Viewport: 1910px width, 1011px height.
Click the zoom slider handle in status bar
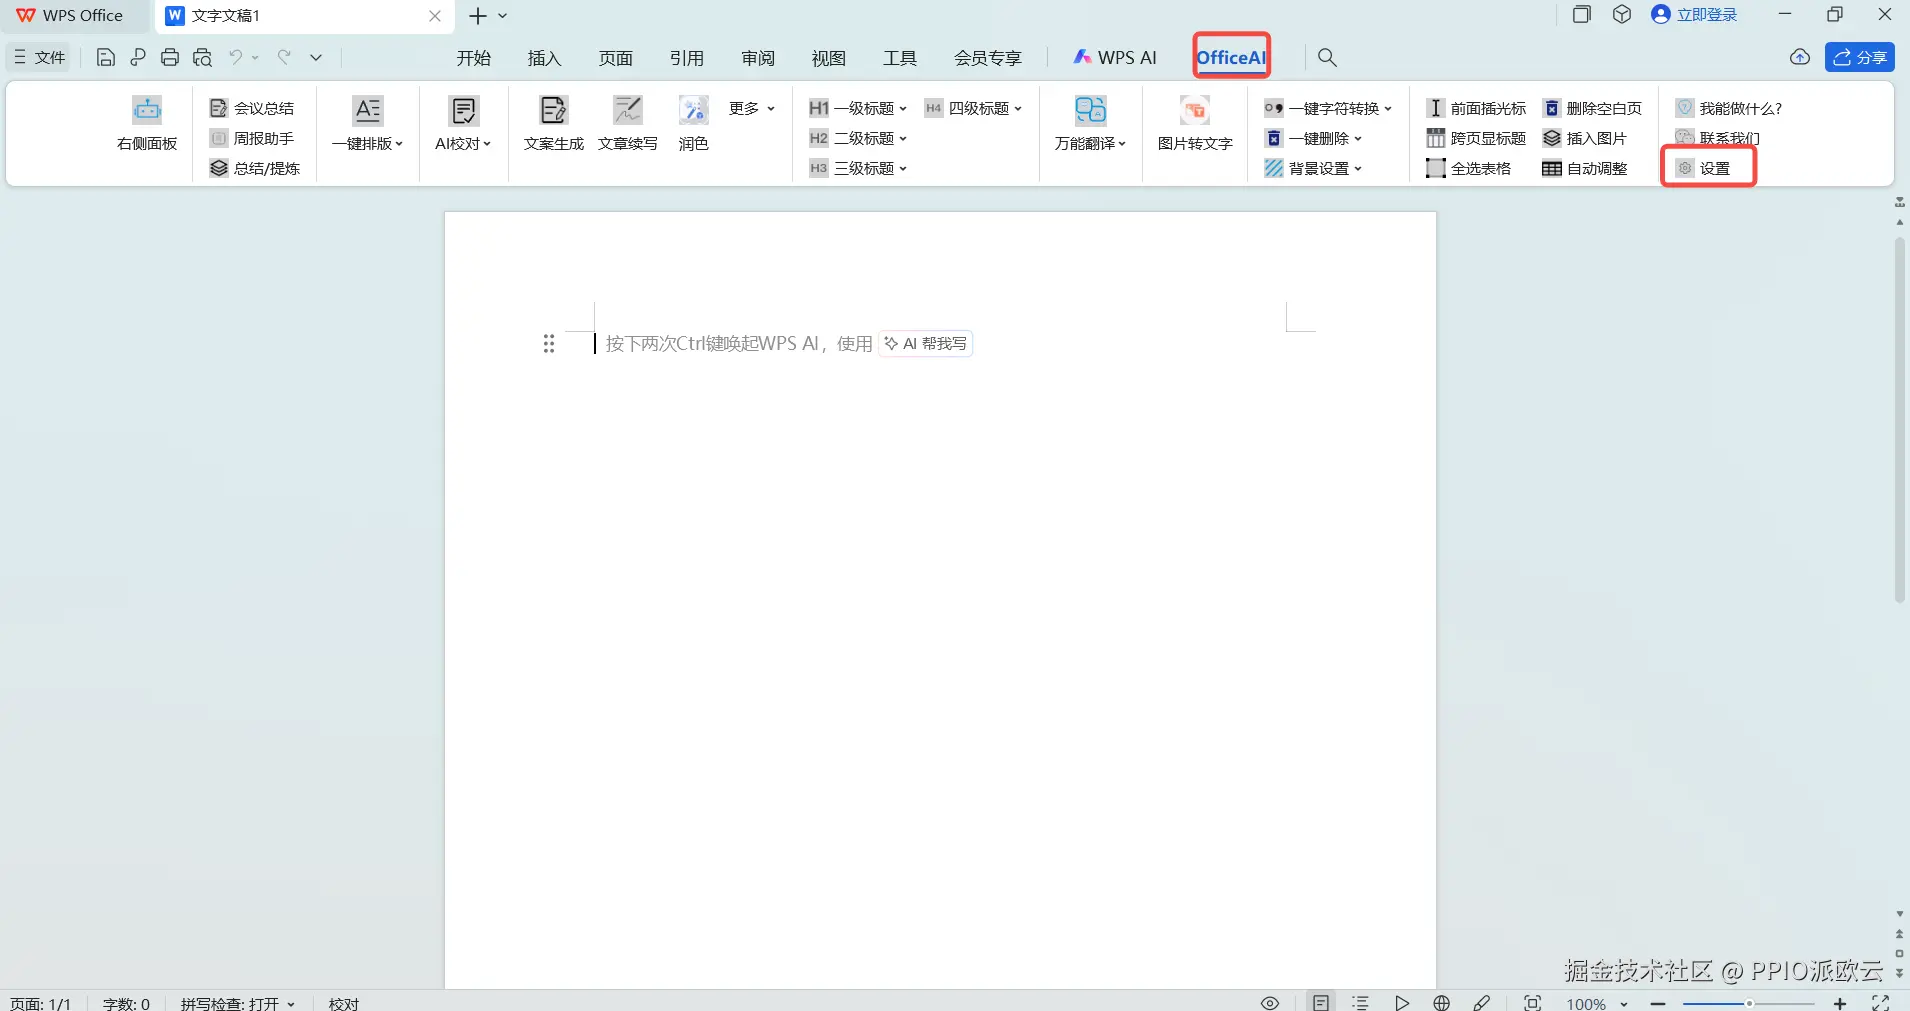[1749, 1003]
